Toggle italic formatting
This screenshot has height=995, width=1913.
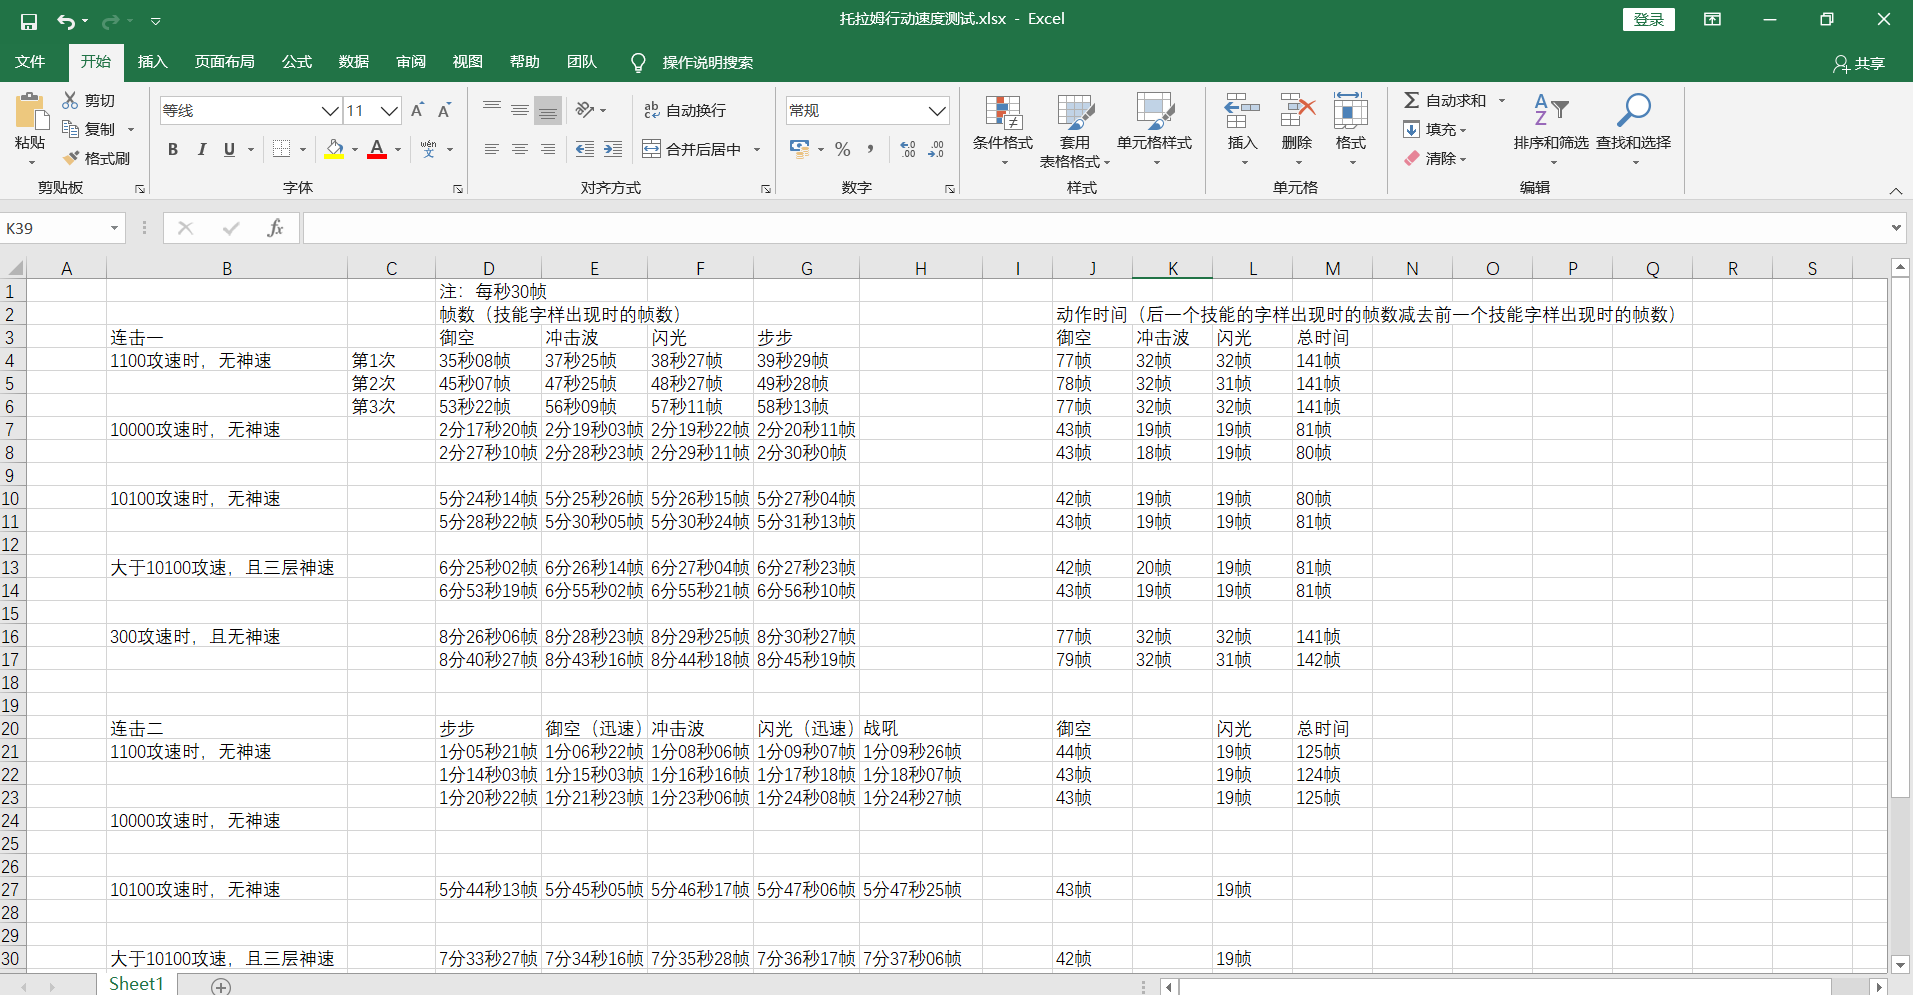201,149
